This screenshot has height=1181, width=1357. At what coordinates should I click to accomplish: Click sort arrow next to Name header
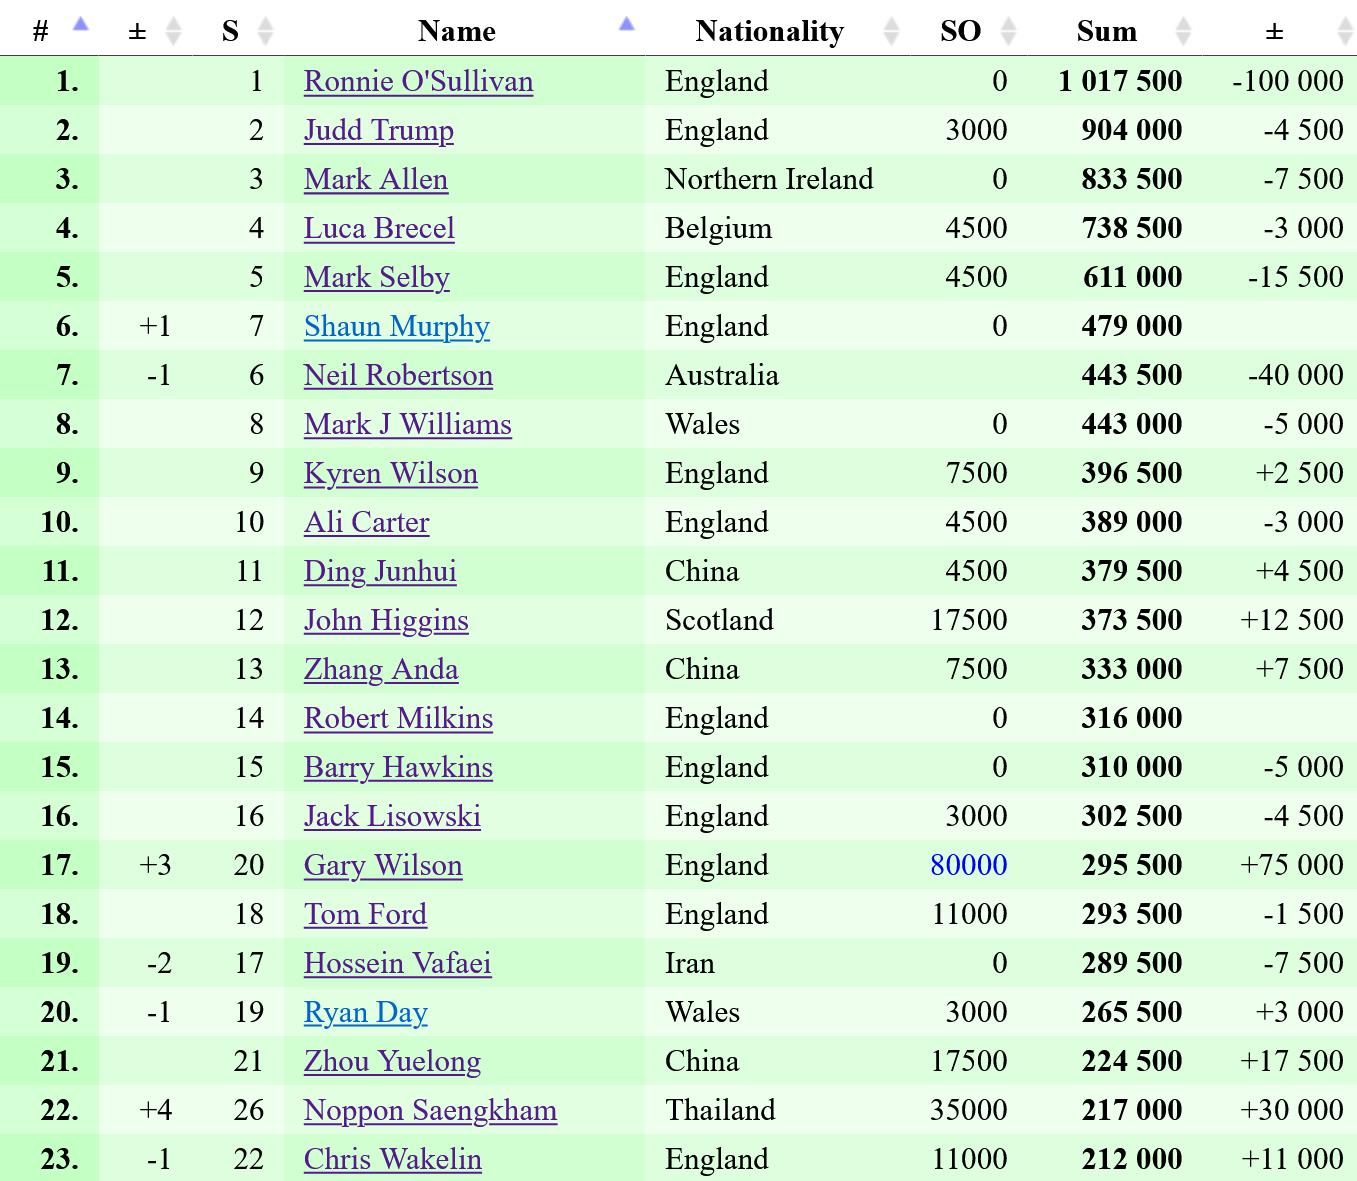pos(627,26)
